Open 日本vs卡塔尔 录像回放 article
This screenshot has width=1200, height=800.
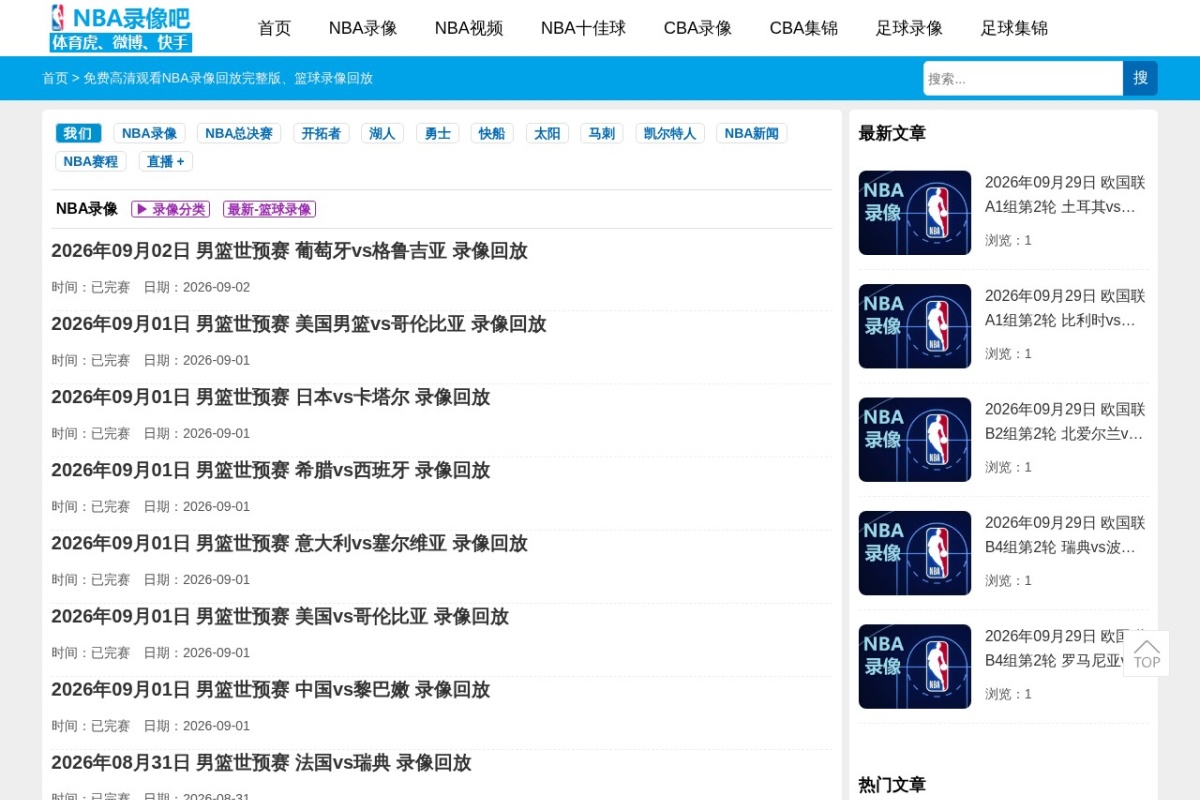coord(271,397)
